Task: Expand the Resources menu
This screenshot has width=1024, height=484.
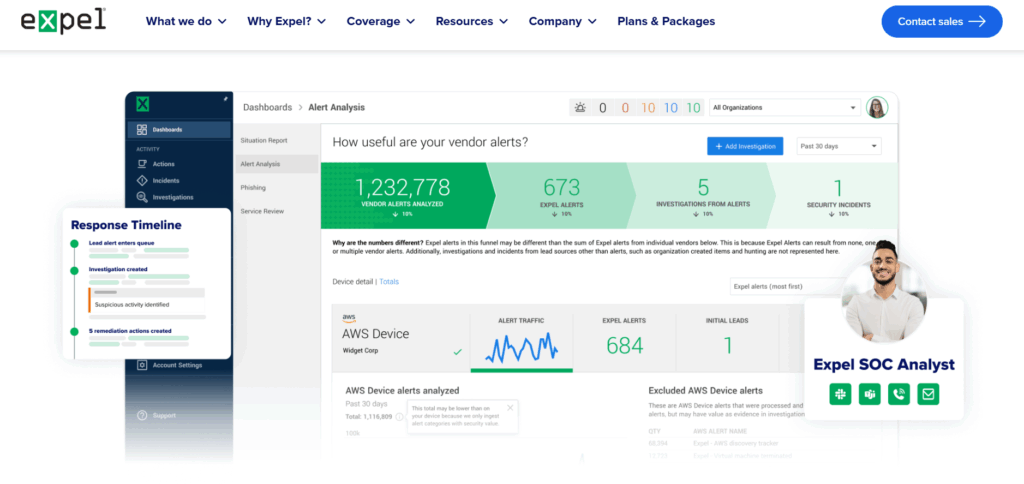Action: pyautogui.click(x=472, y=22)
